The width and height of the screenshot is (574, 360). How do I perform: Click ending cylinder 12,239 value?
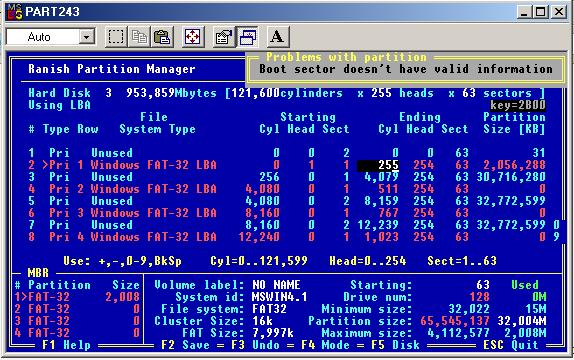(x=378, y=225)
